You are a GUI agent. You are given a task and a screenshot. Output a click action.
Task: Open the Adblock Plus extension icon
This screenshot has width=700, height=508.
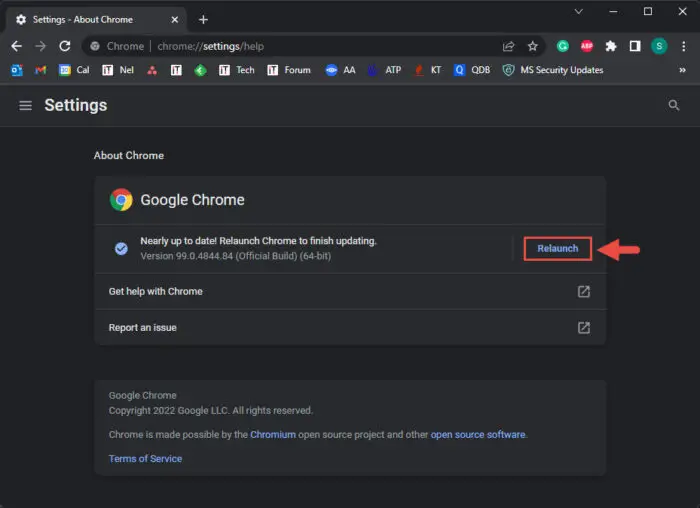[x=587, y=46]
